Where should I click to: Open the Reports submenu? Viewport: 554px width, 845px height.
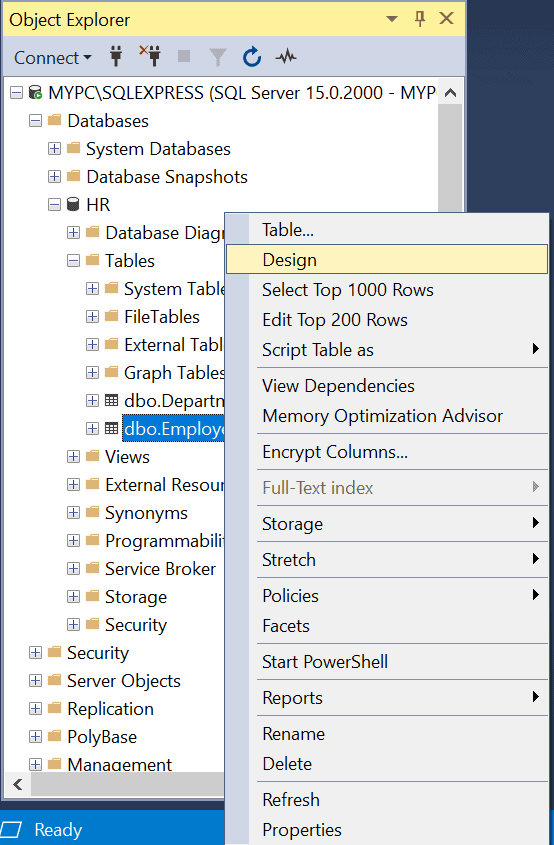click(x=386, y=698)
